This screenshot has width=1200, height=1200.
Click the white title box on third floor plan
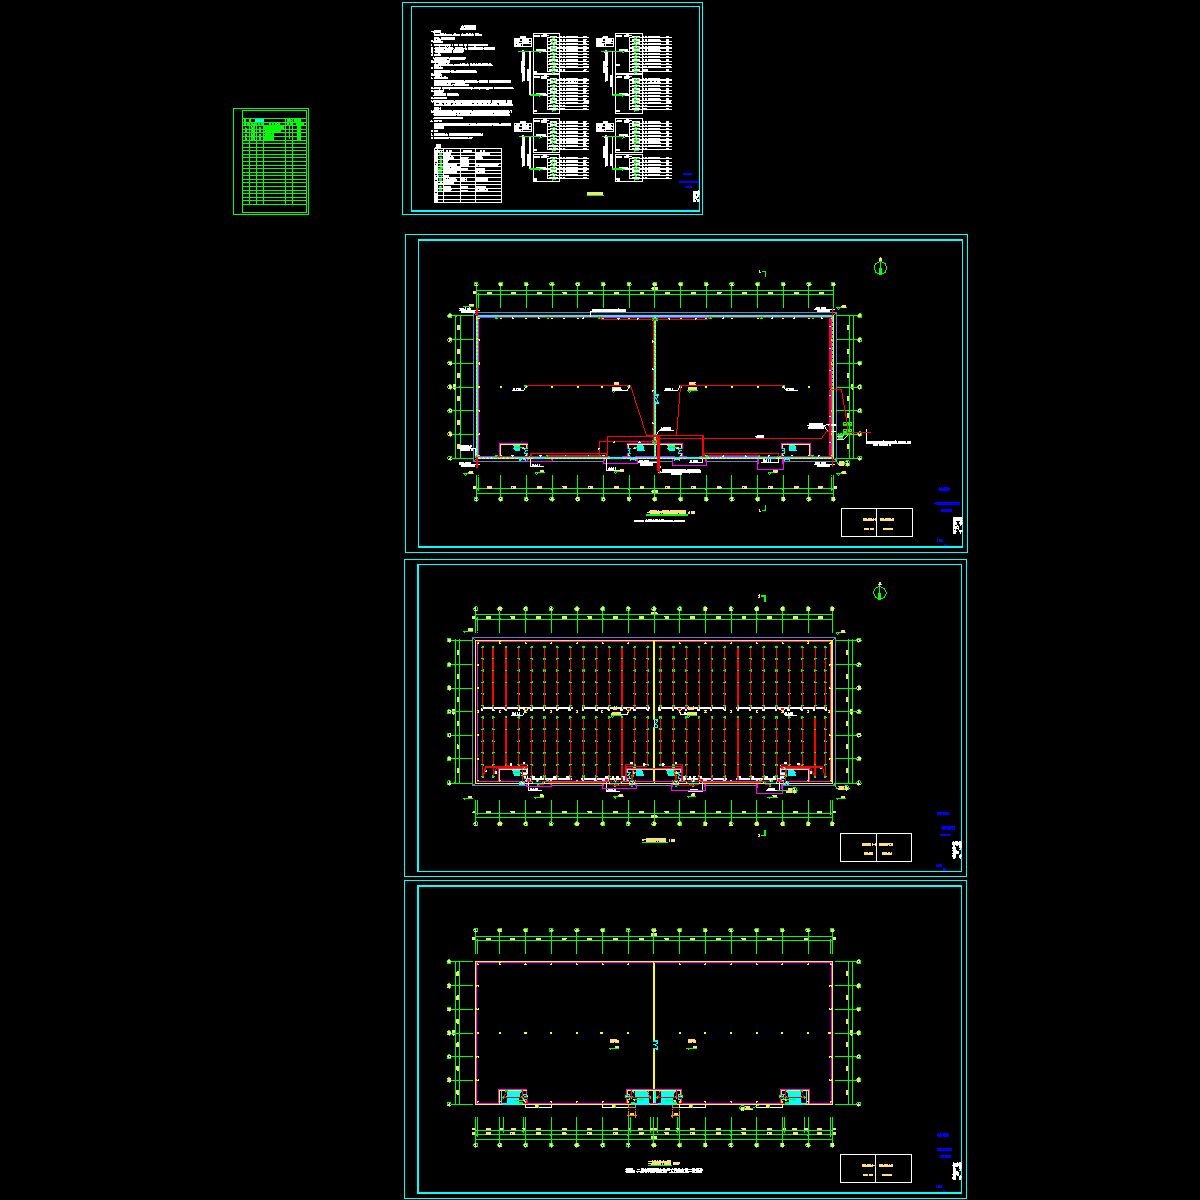click(x=876, y=1169)
